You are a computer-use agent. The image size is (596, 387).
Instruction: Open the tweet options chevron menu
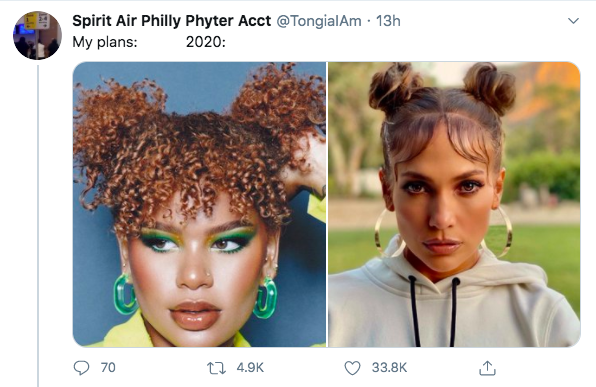573,21
